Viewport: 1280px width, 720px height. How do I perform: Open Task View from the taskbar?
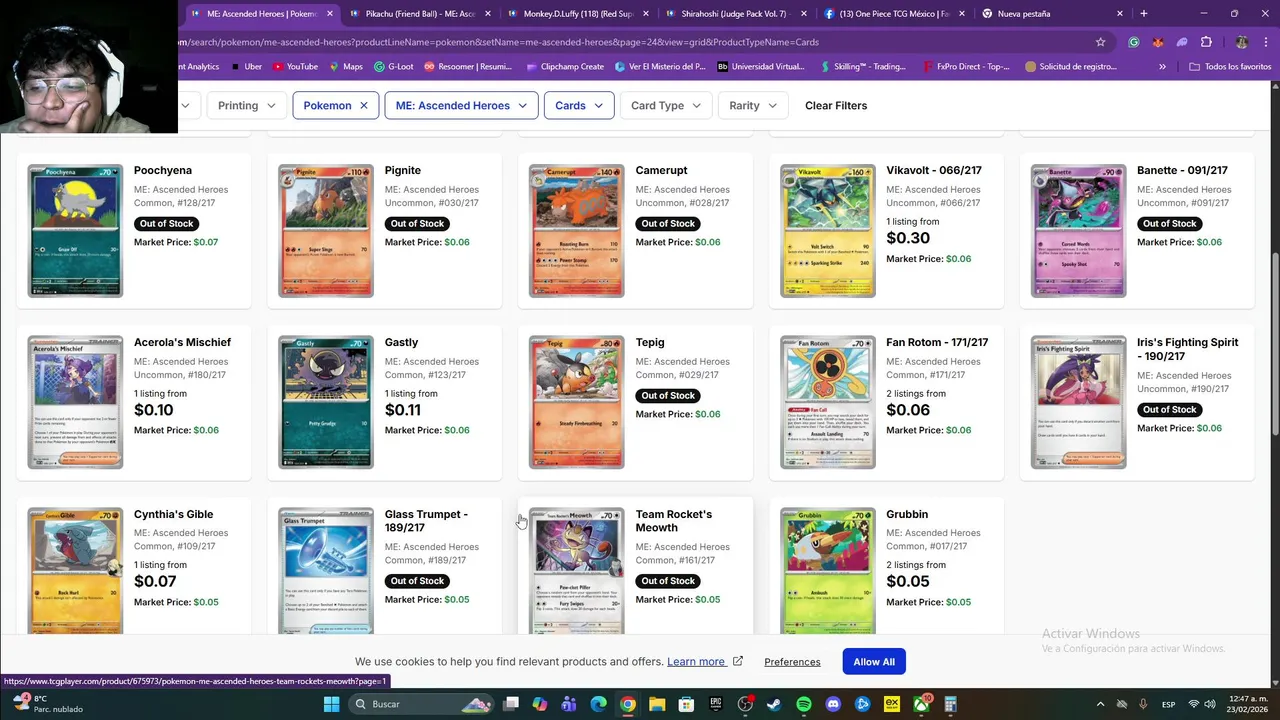pyautogui.click(x=511, y=704)
